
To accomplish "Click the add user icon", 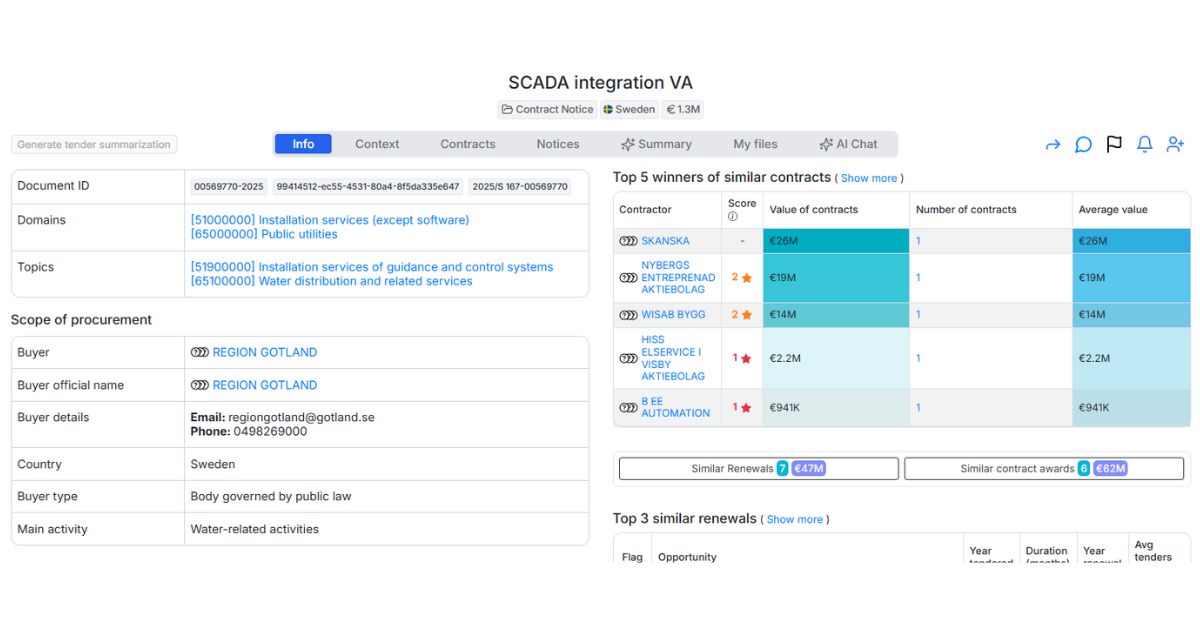I will pyautogui.click(x=1175, y=145).
